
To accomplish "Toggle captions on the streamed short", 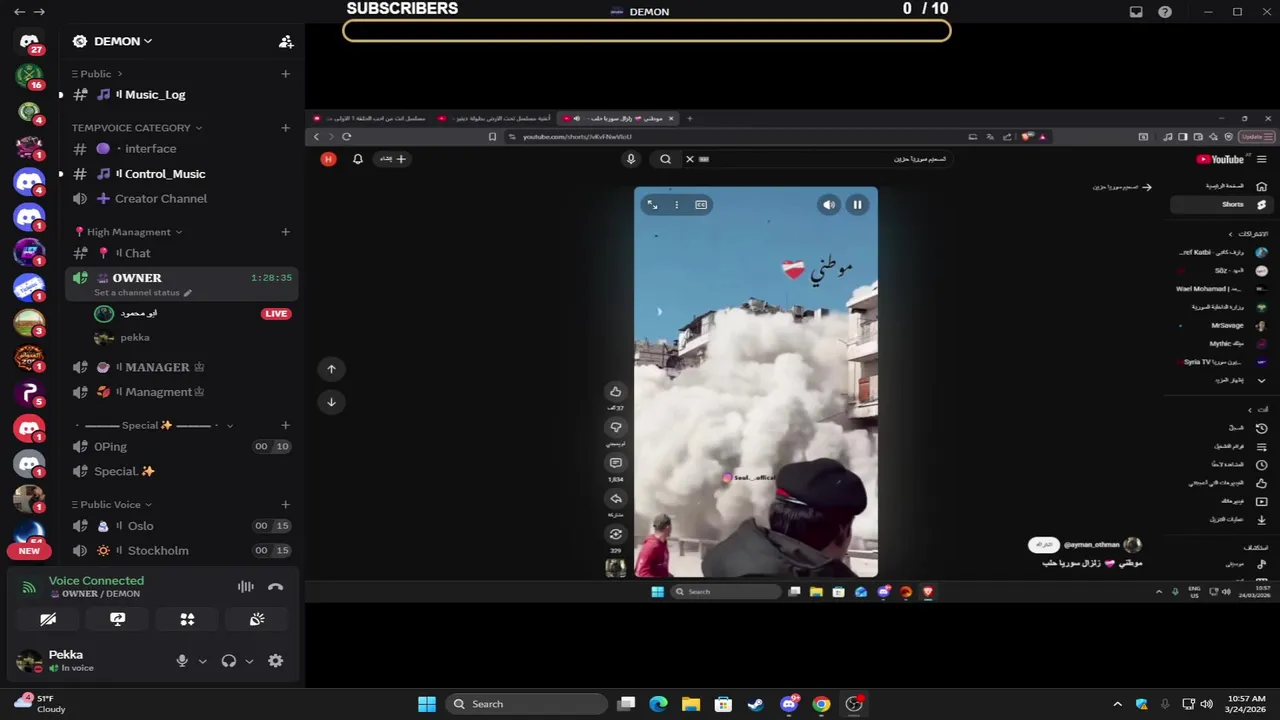I will pyautogui.click(x=701, y=205).
